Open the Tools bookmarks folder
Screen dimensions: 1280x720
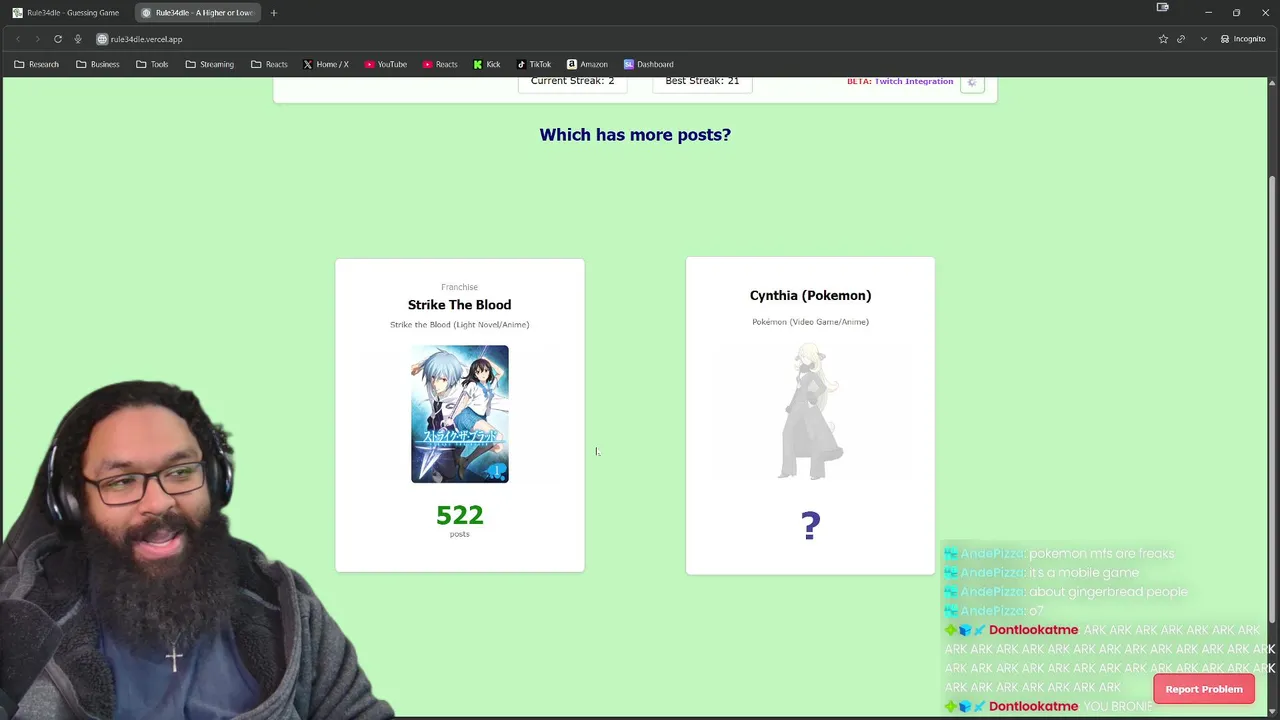click(x=152, y=64)
